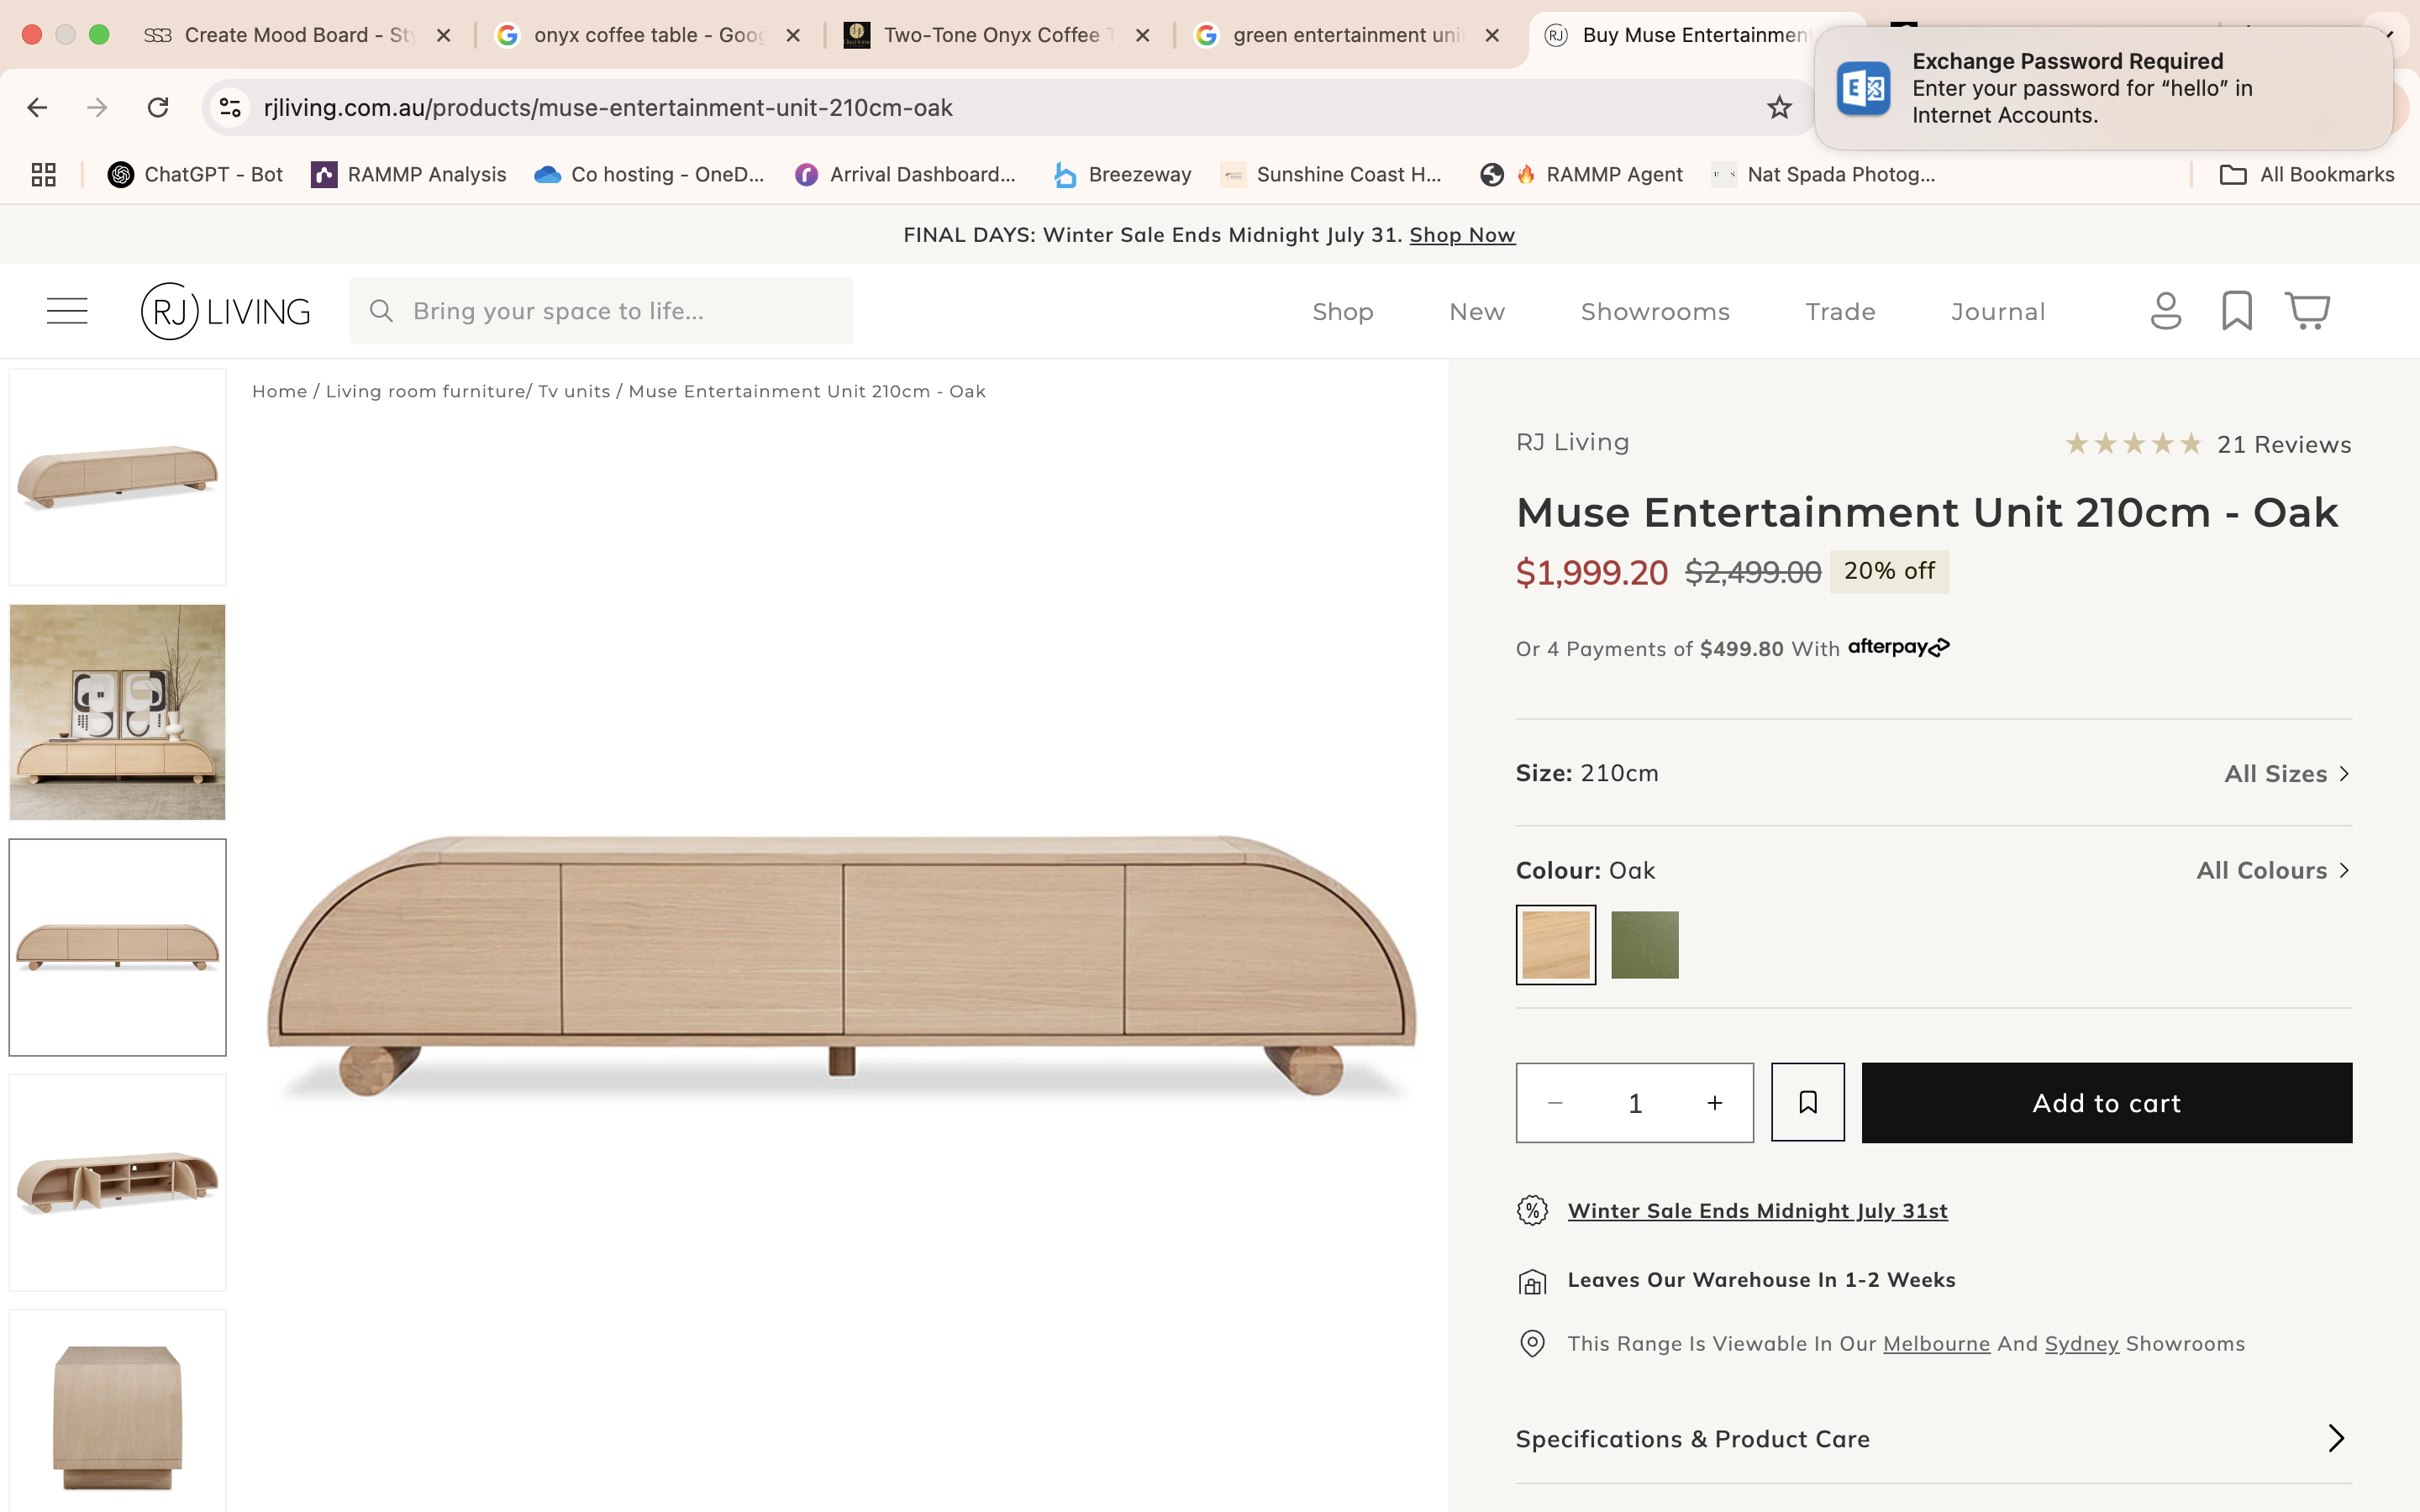The image size is (2420, 1512).
Task: Open the hamburger navigation menu
Action: pos(67,311)
